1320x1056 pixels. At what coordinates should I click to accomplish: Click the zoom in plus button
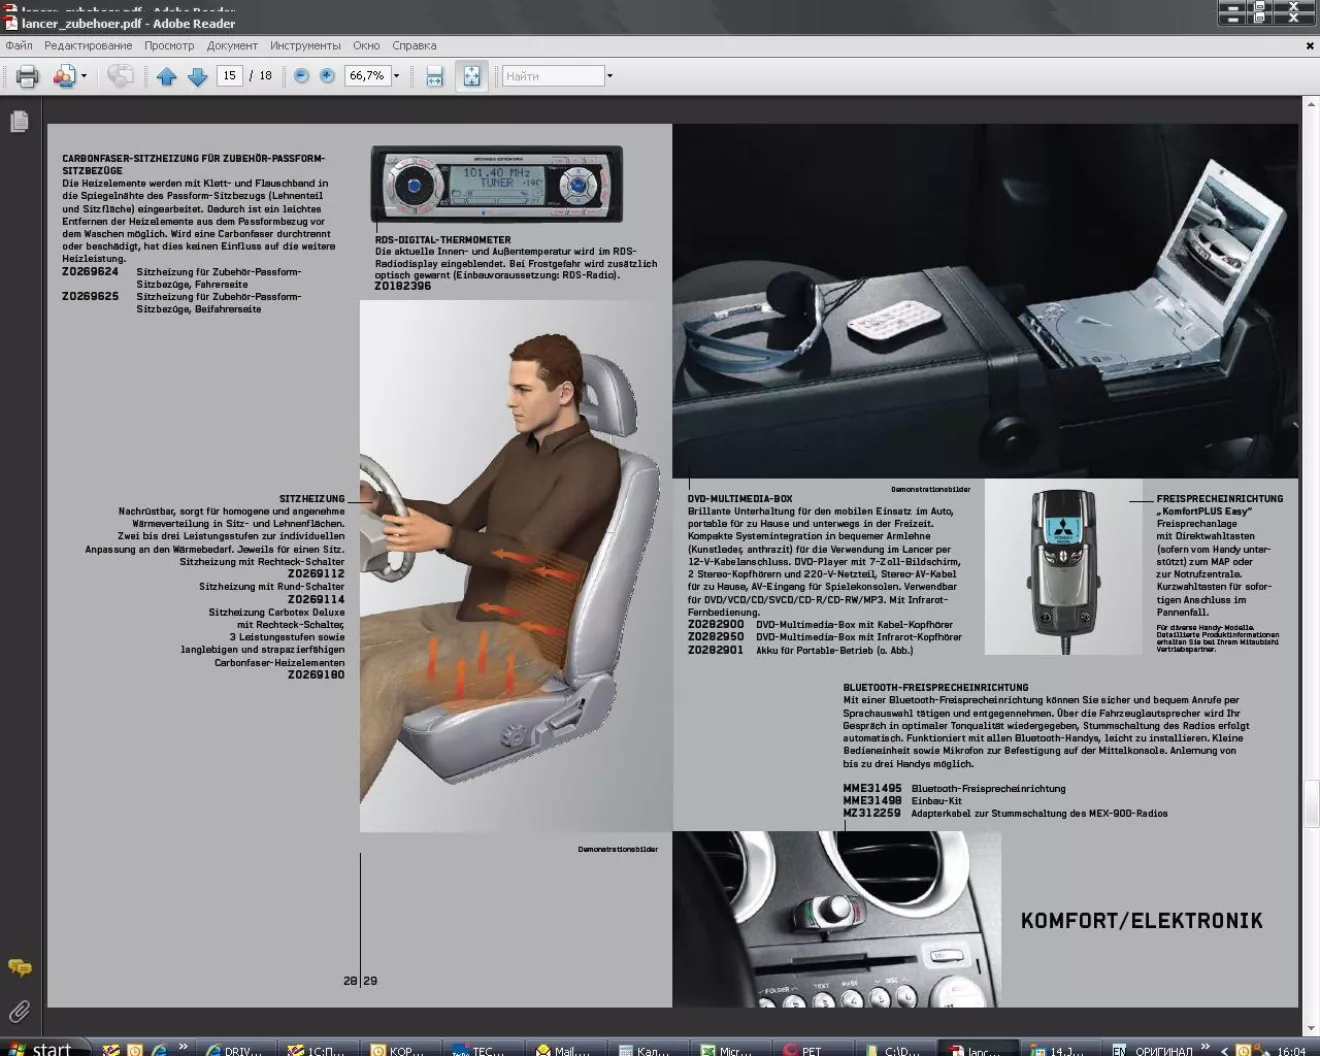327,76
